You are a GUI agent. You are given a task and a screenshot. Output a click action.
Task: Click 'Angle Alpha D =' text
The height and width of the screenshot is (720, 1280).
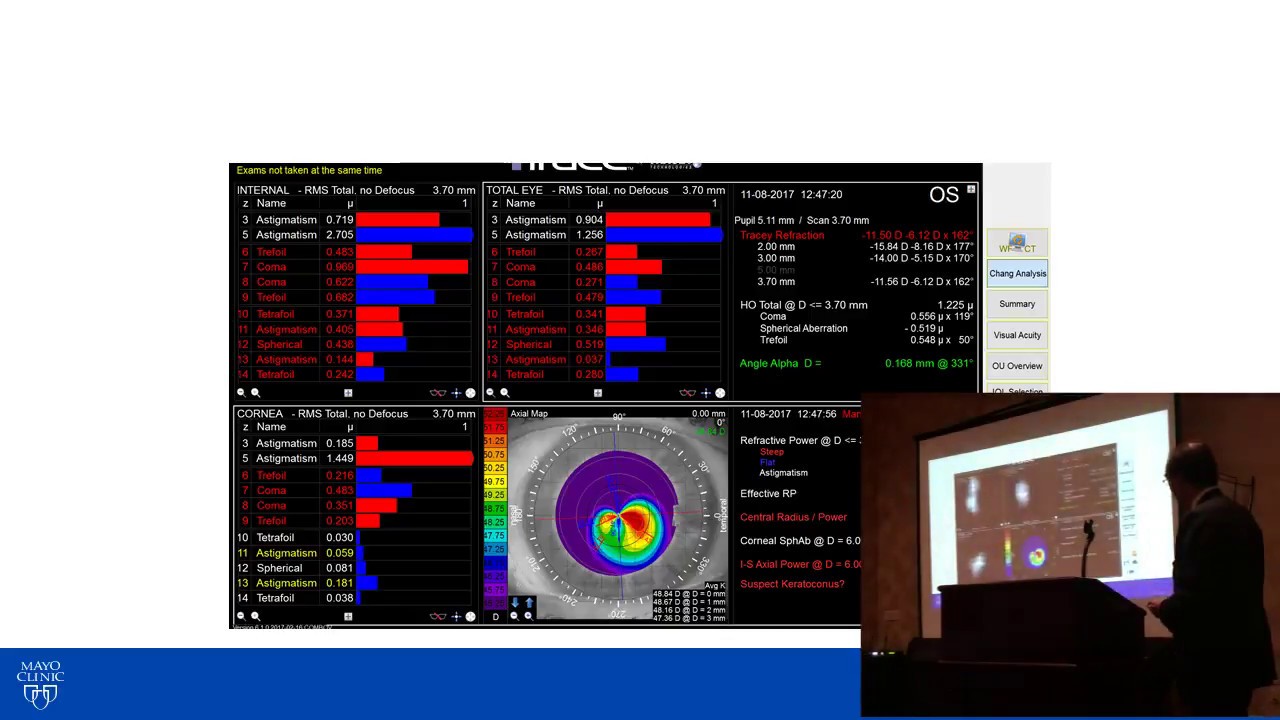(780, 363)
